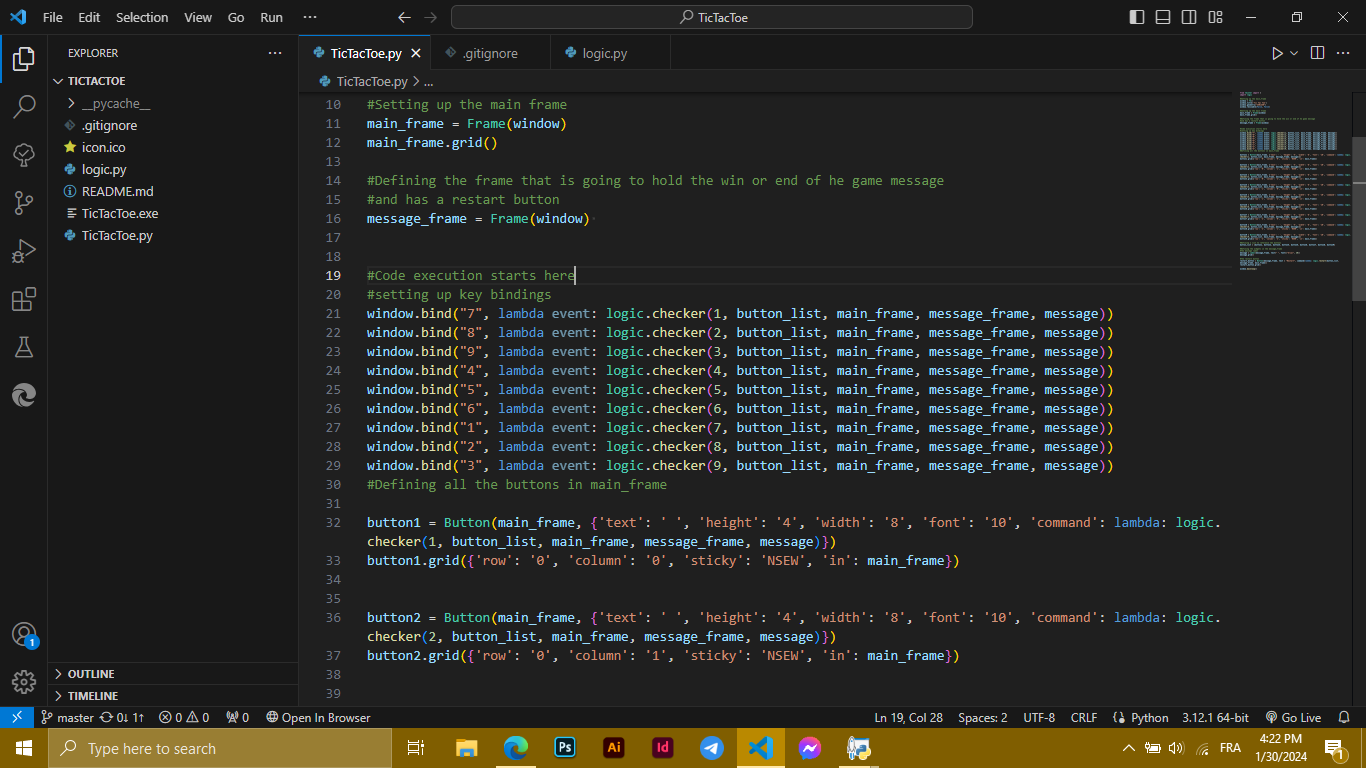Split the editor to the right

click(1317, 53)
